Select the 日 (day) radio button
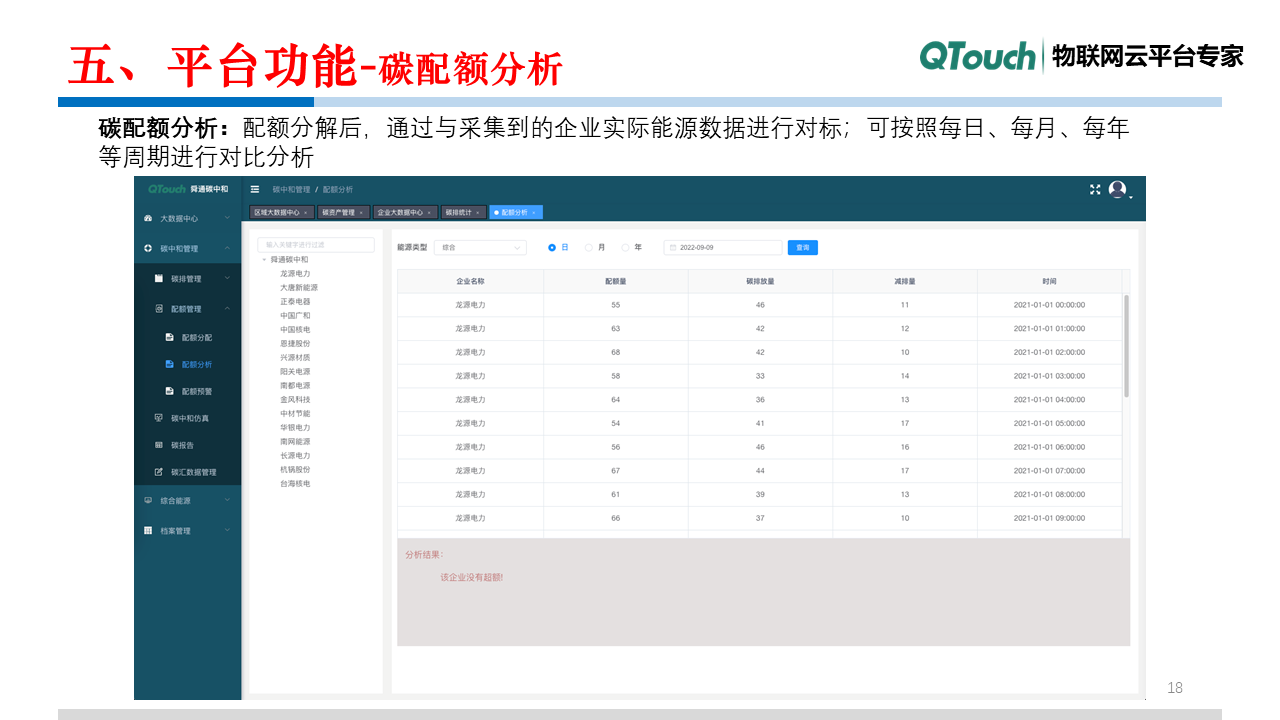Viewport: 1280px width, 720px height. 552,248
